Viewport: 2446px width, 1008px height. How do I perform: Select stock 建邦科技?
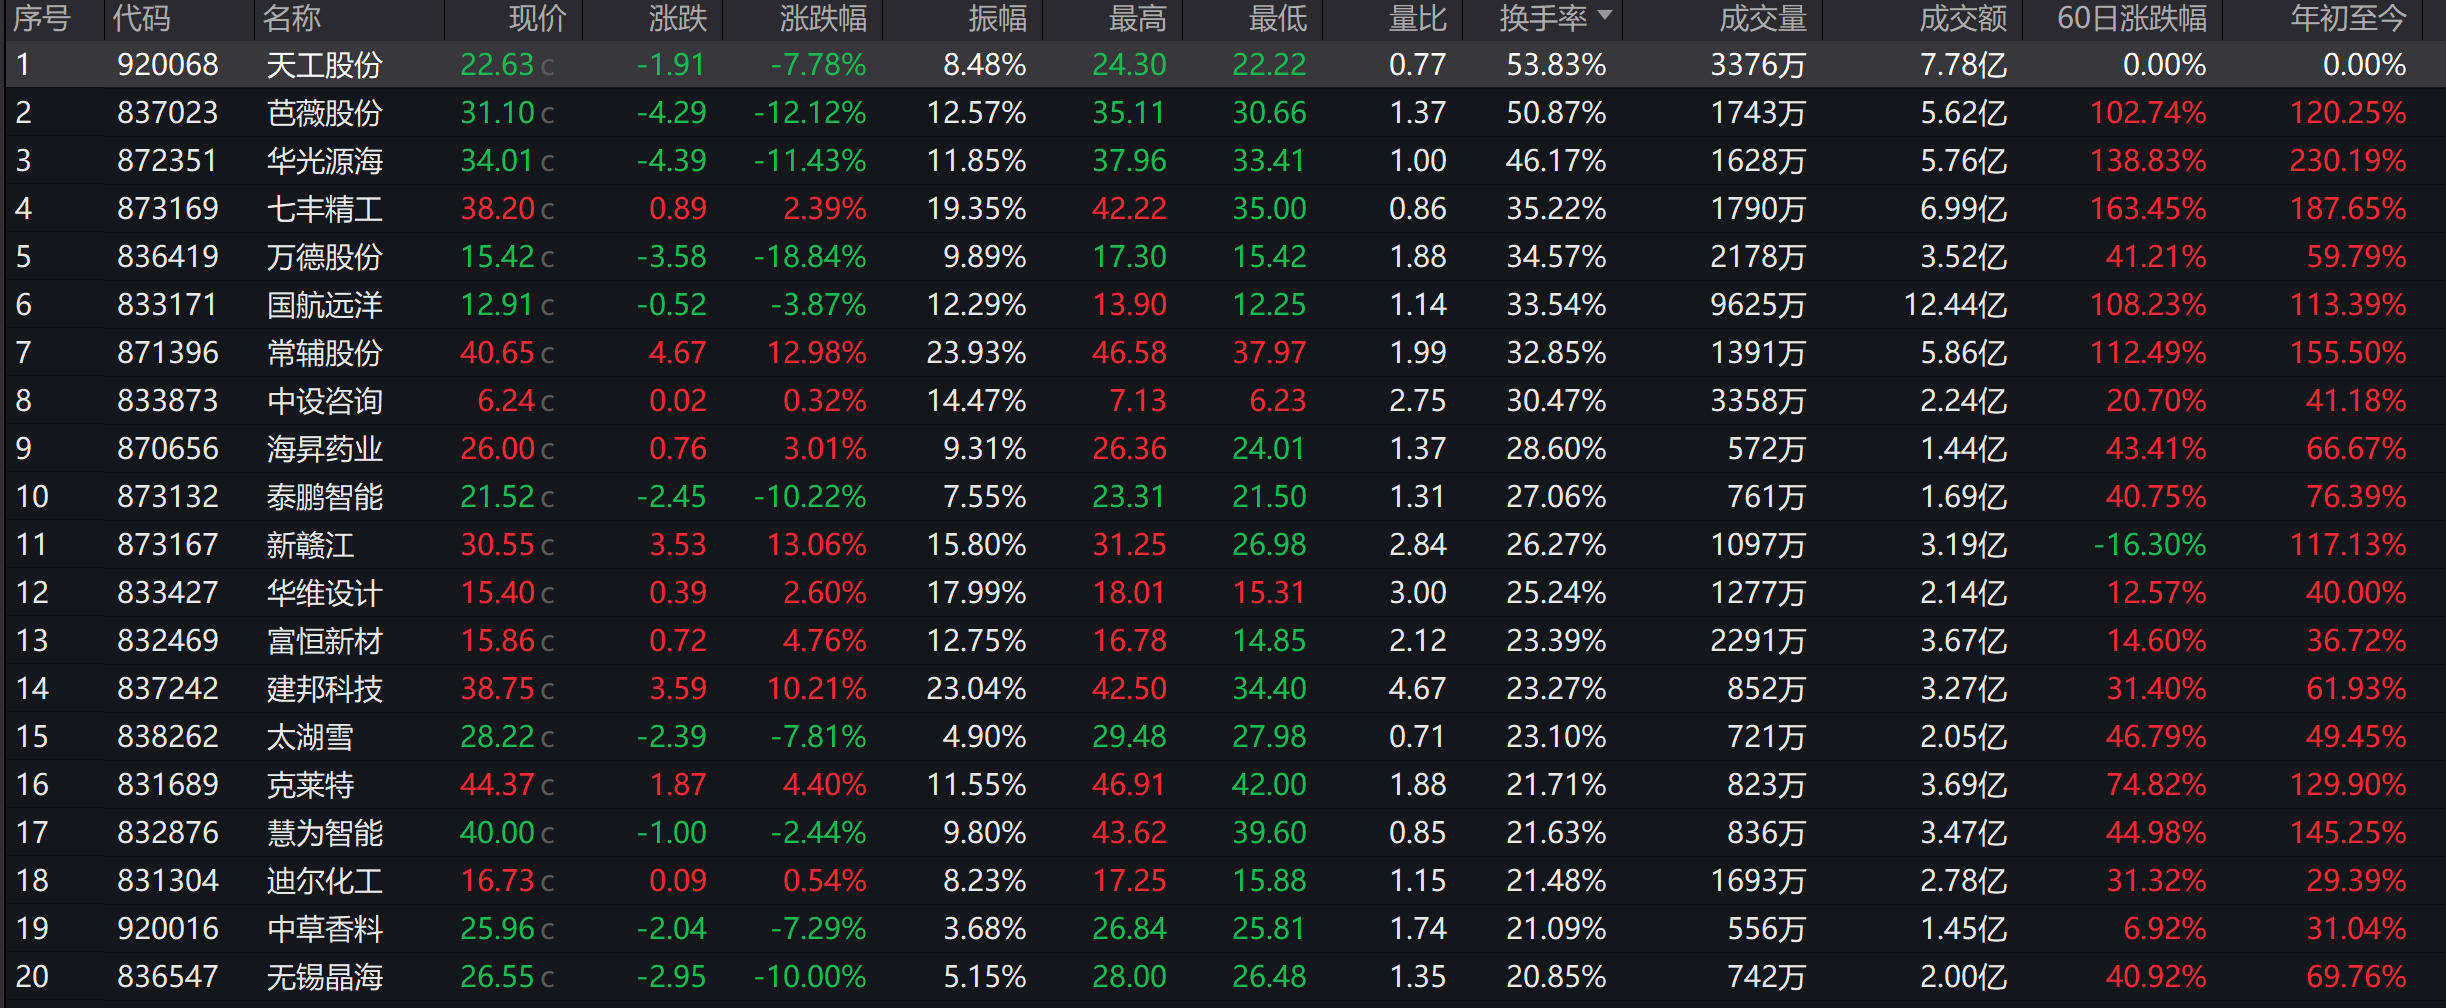point(324,689)
